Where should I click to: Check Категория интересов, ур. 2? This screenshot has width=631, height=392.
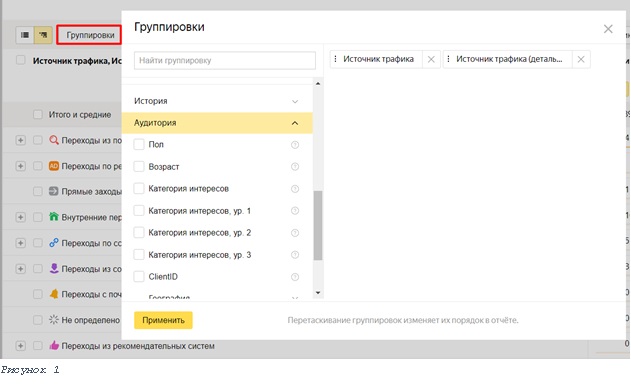(139, 233)
